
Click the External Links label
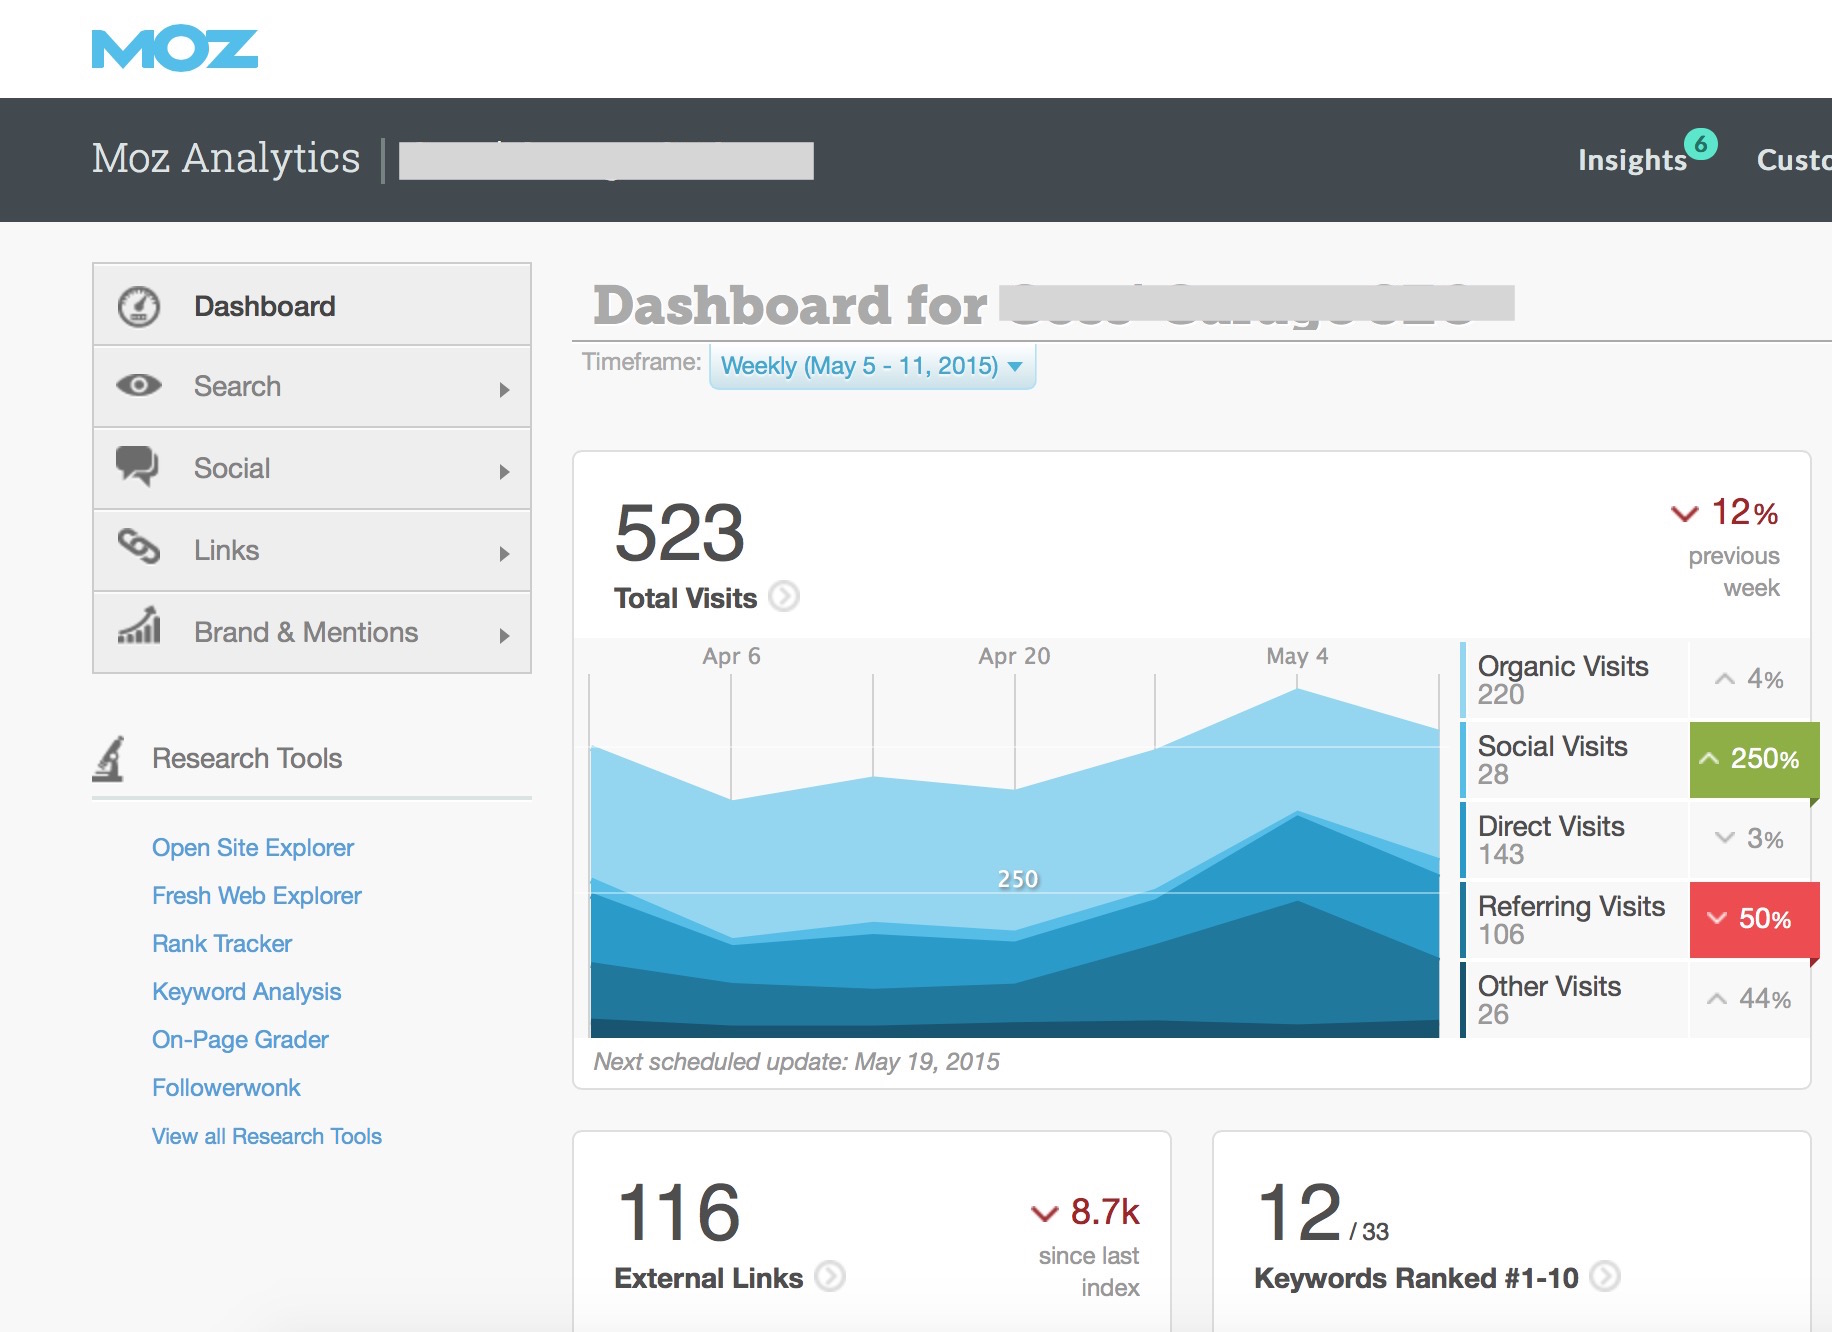click(708, 1278)
